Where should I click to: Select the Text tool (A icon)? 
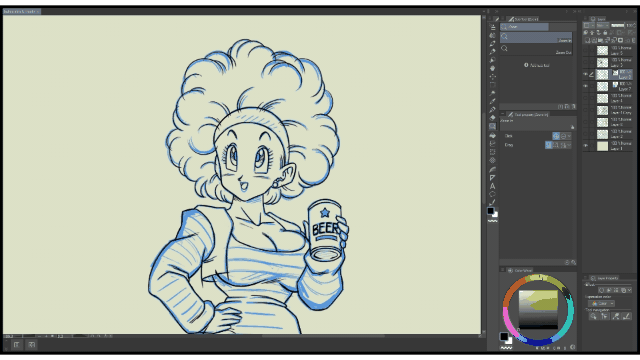click(493, 186)
